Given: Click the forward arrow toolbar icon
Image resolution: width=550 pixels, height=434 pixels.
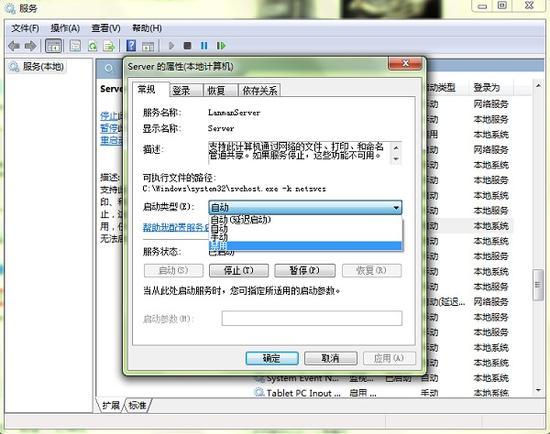Looking at the screenshot, I should 31,46.
